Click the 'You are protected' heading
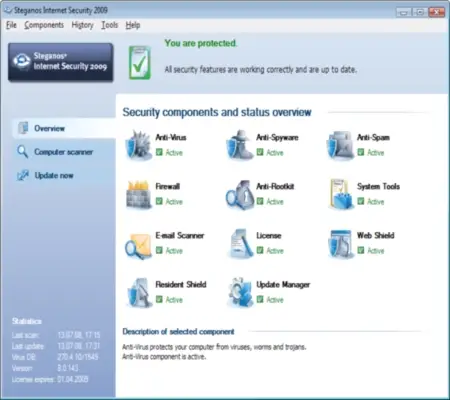The width and height of the screenshot is (450, 400). pos(201,43)
